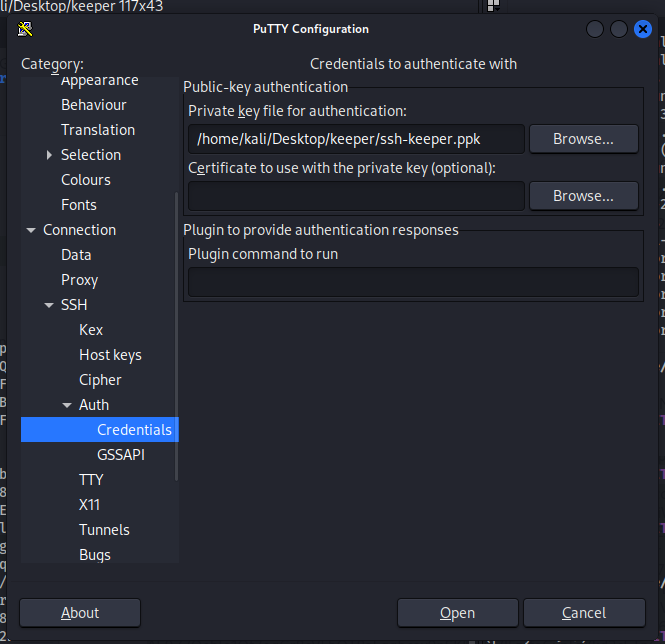Select the Auth category
665x644 pixels.
point(94,405)
